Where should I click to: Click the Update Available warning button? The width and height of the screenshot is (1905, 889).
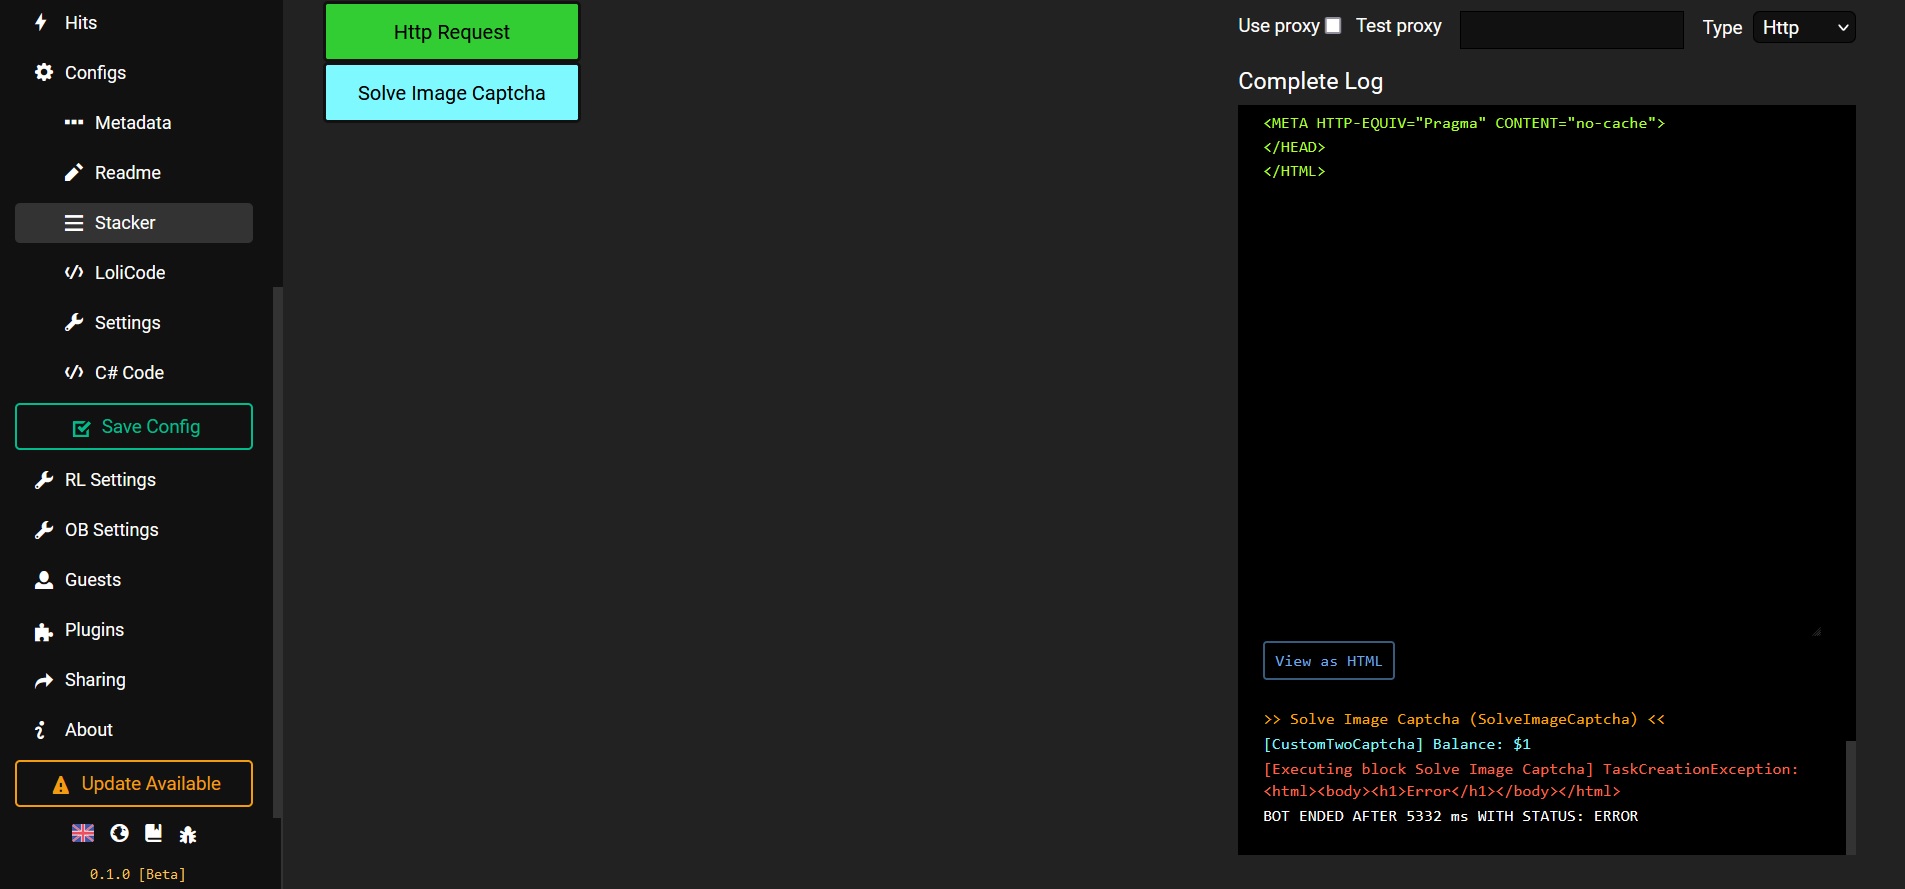tap(134, 784)
